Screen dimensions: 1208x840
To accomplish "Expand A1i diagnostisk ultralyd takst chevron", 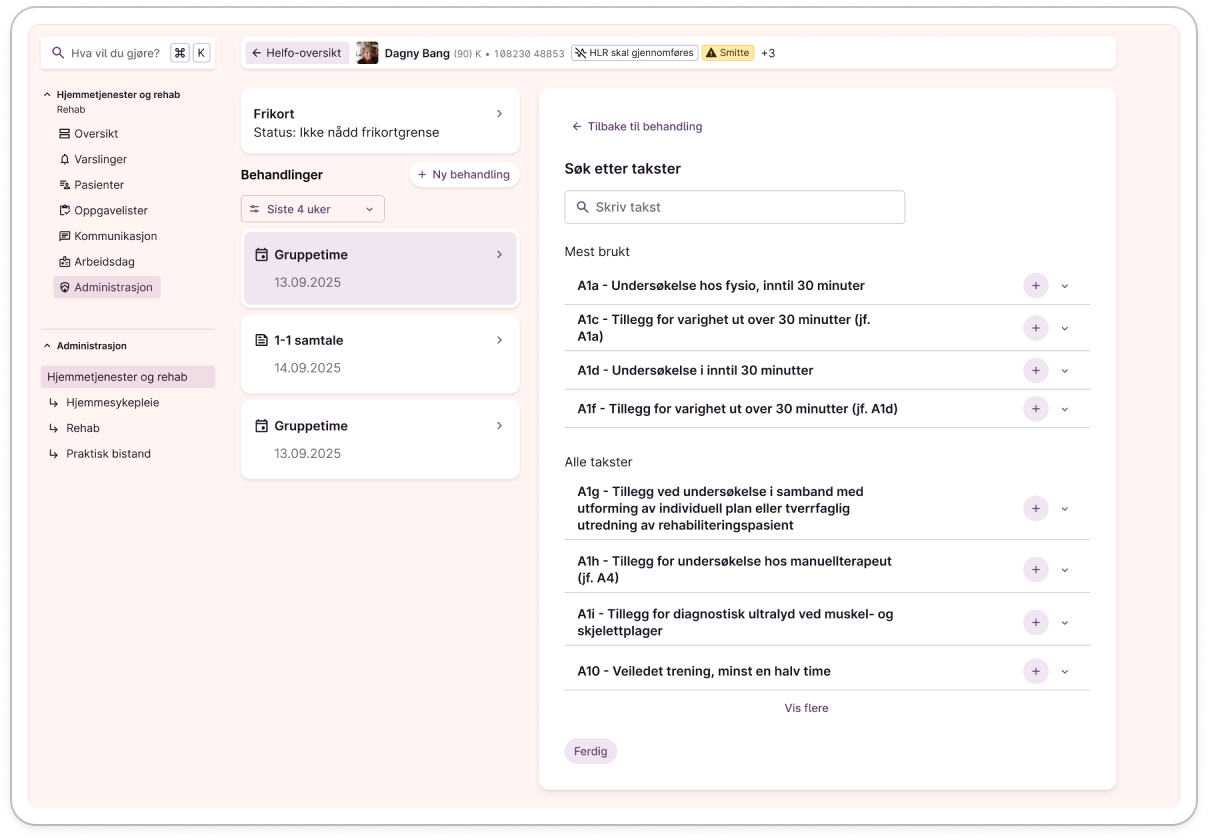I will point(1064,623).
